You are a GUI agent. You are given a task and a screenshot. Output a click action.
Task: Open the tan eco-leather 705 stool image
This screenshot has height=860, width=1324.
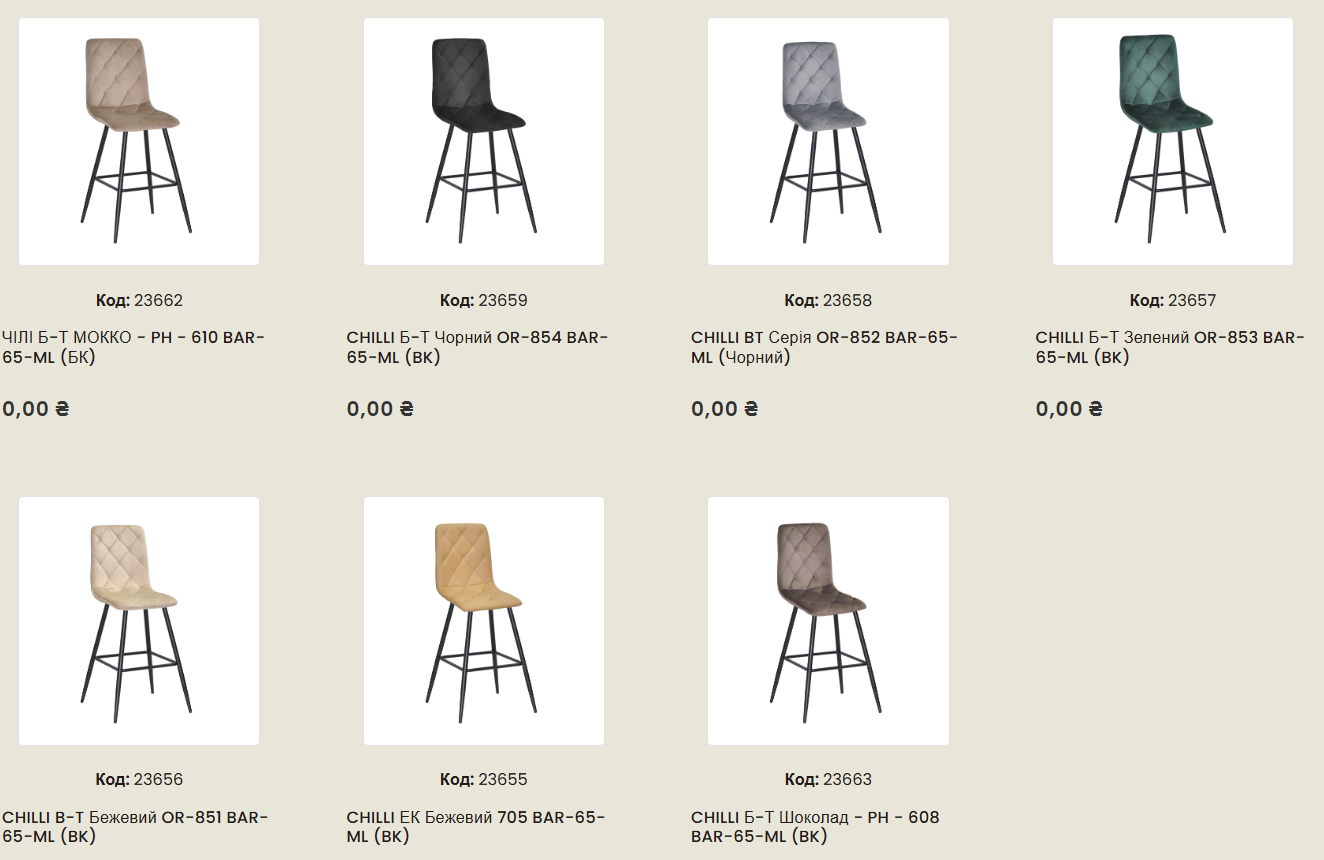(x=484, y=621)
